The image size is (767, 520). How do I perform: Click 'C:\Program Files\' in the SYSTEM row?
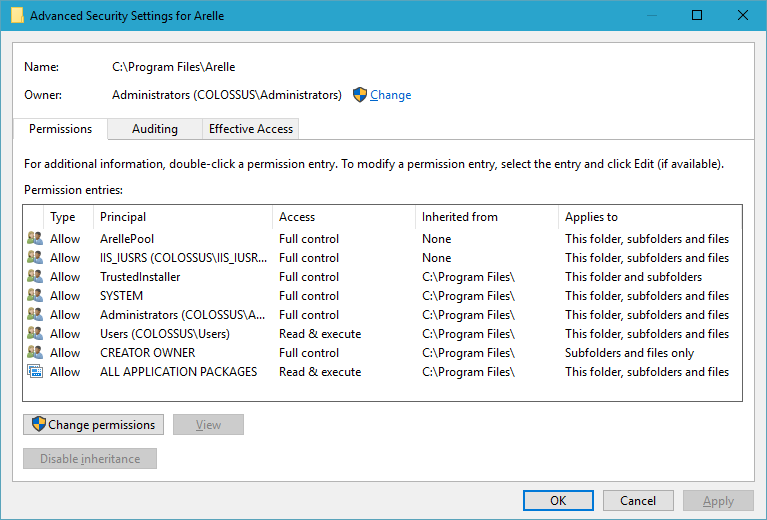pos(468,296)
